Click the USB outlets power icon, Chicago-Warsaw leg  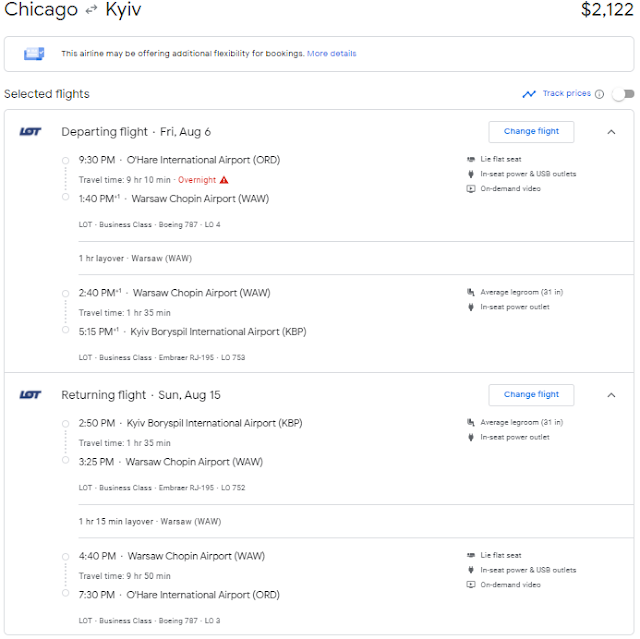pyautogui.click(x=471, y=174)
